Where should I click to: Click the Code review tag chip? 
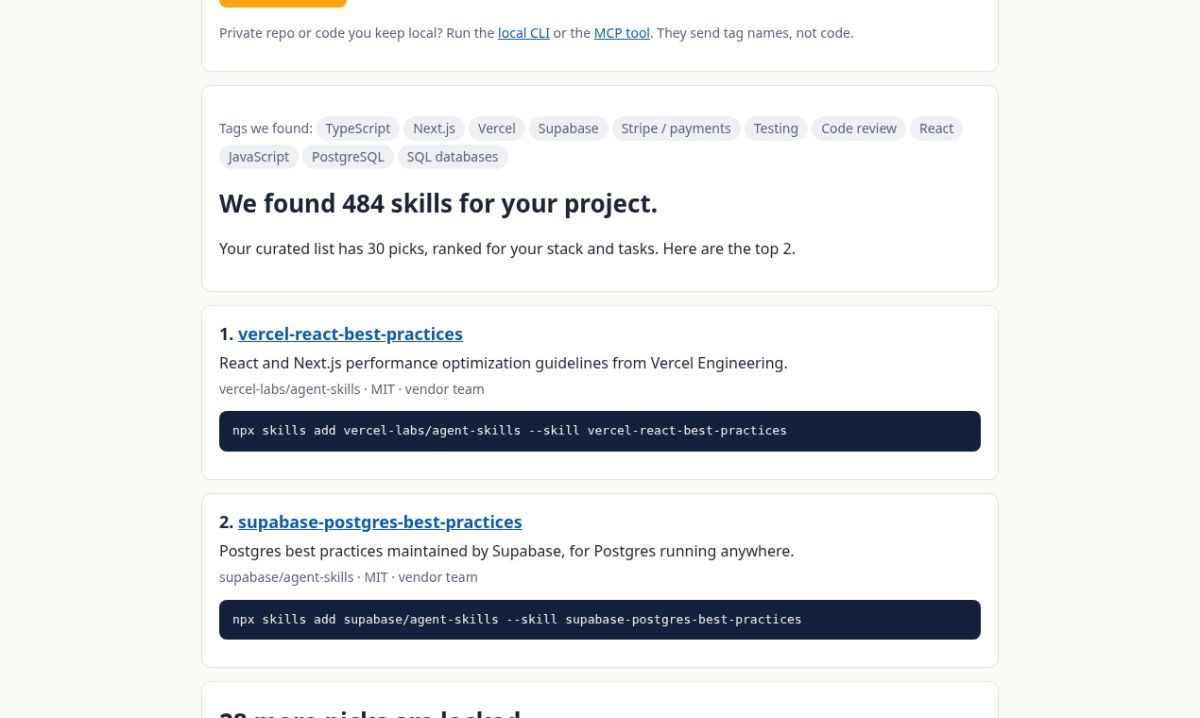tap(859, 128)
